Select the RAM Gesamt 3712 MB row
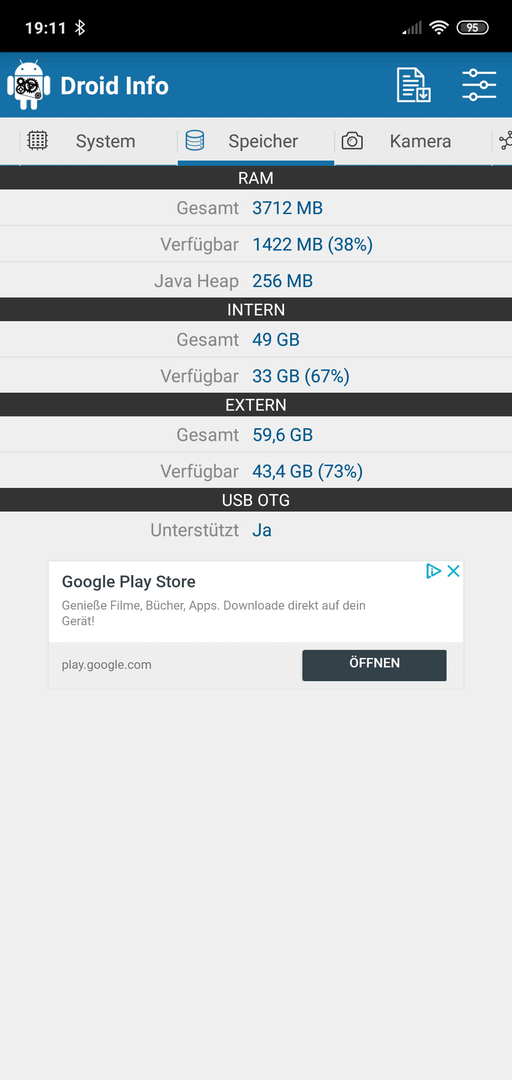Screen dimensions: 512x1080 coord(256,208)
